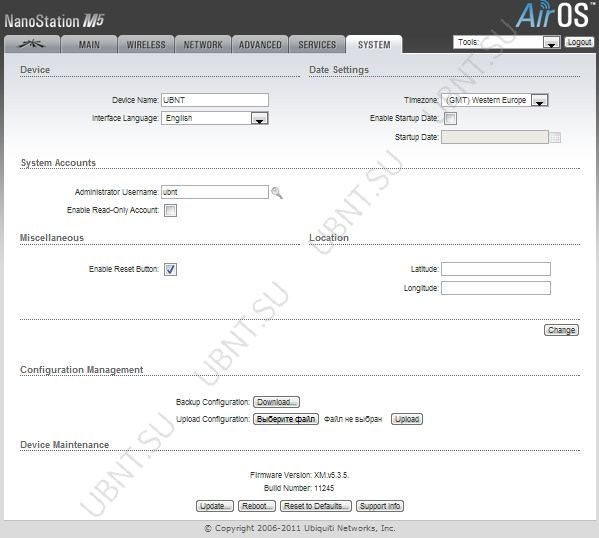Switch to the MAIN tab
This screenshot has height=538, width=599.
[x=89, y=45]
